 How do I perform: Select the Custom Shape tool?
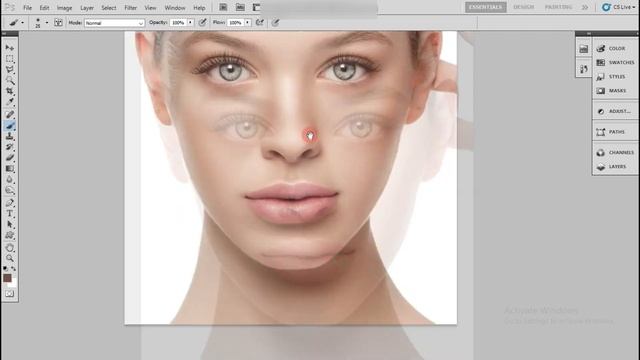point(10,236)
